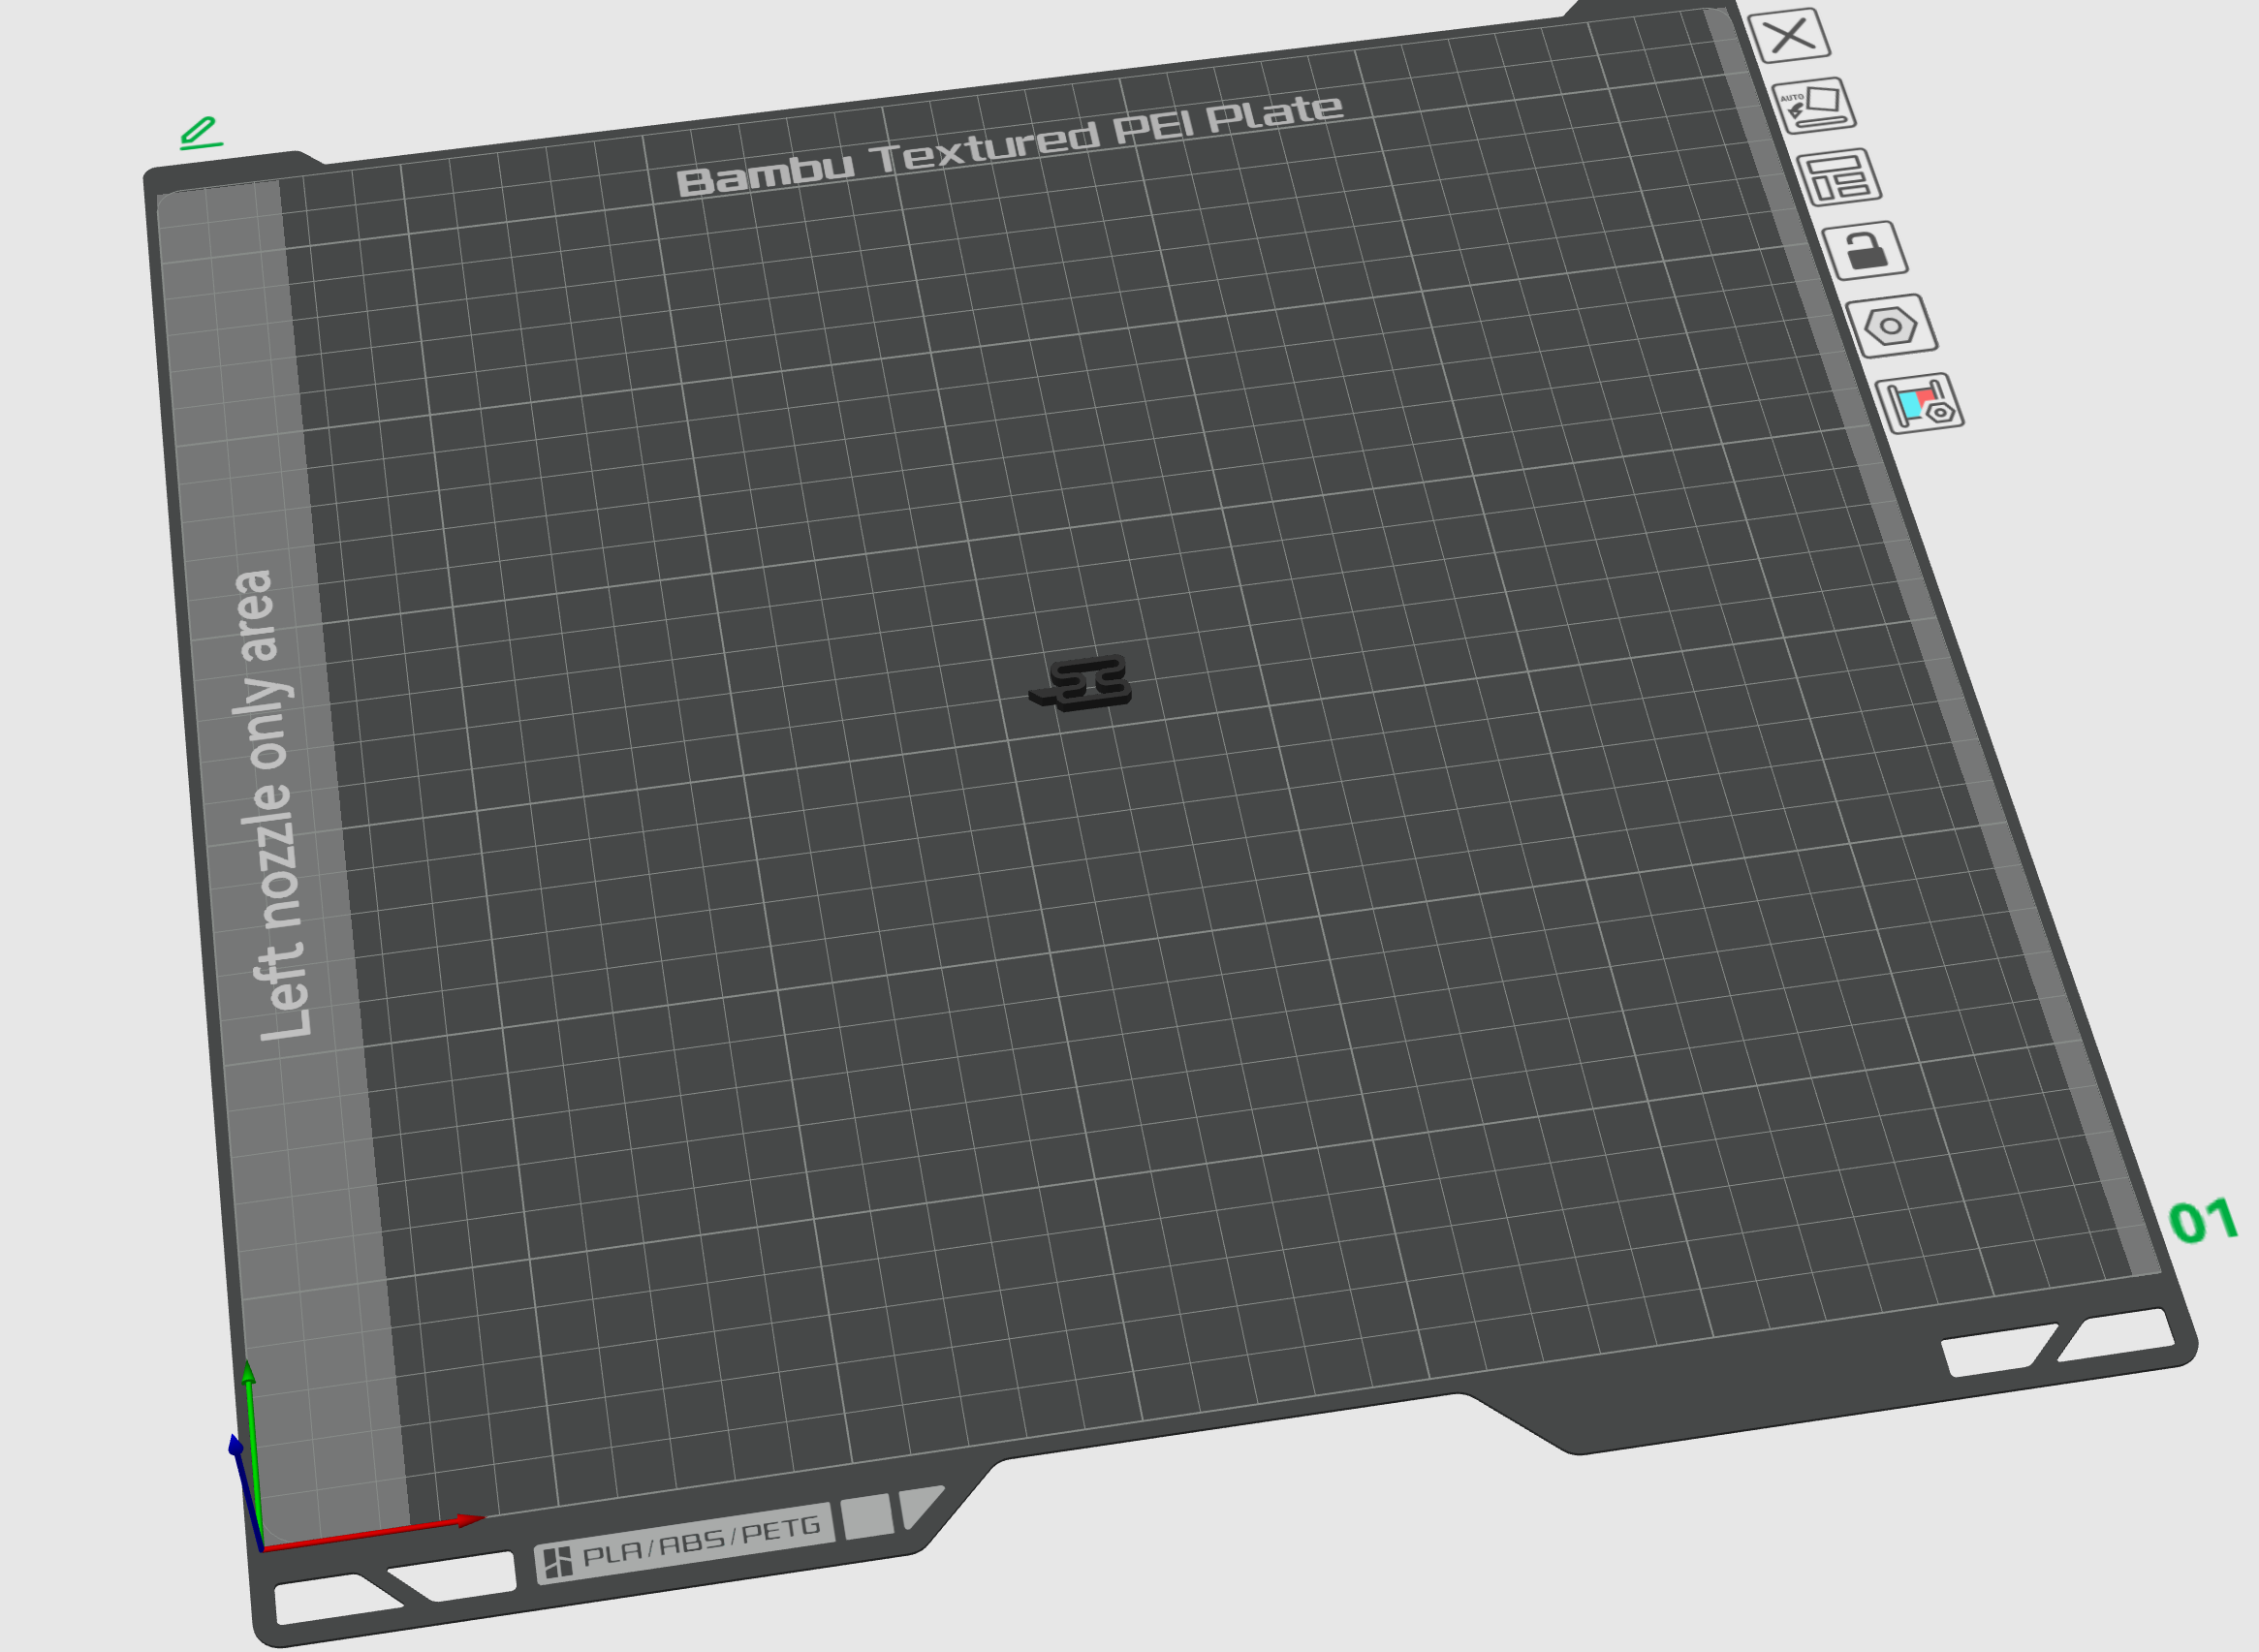Click the gray square beside PETG label
This screenshot has height=1652, width=2259.
867,1516
